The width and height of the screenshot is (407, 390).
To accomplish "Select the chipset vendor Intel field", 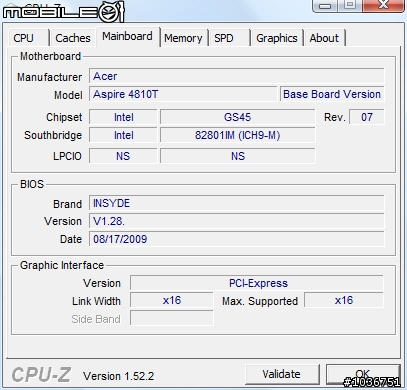I will 123,117.
